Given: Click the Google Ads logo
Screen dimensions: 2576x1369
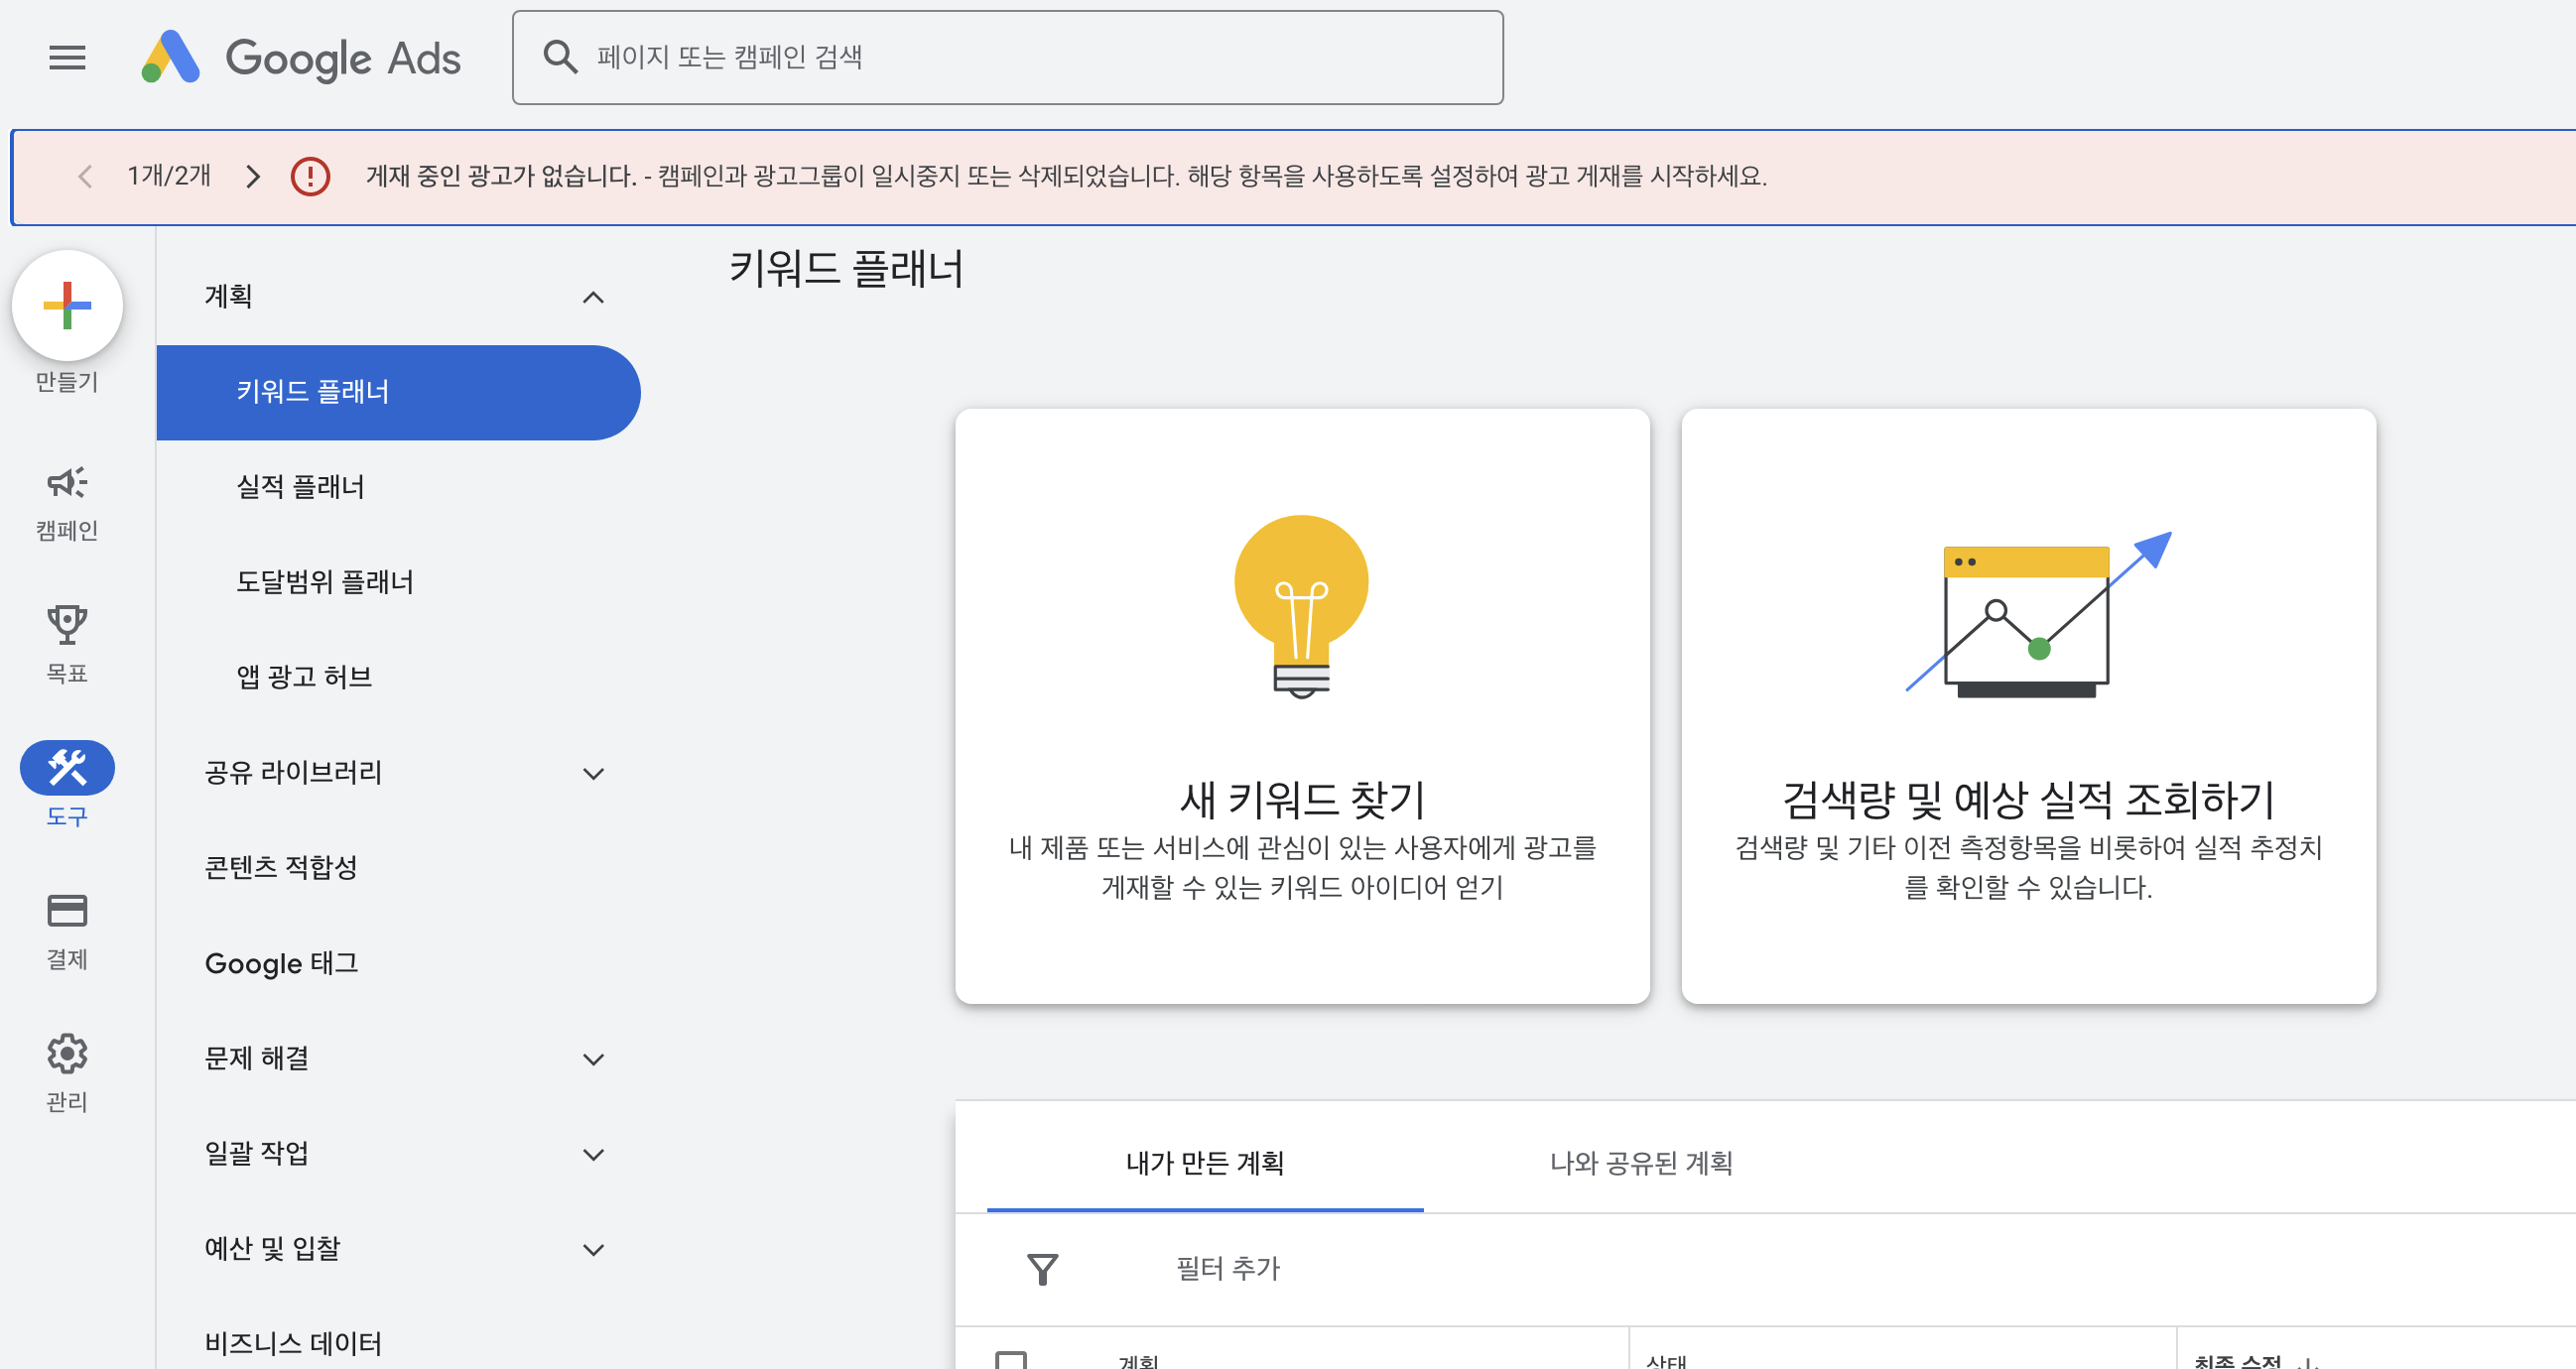Looking at the screenshot, I should click(x=301, y=57).
